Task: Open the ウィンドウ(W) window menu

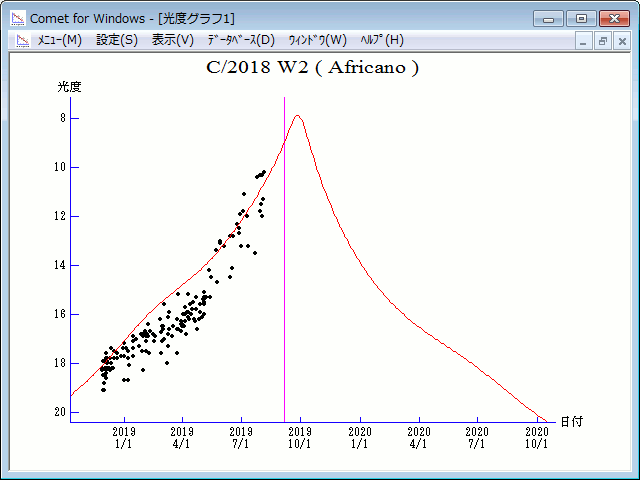Action: click(317, 40)
